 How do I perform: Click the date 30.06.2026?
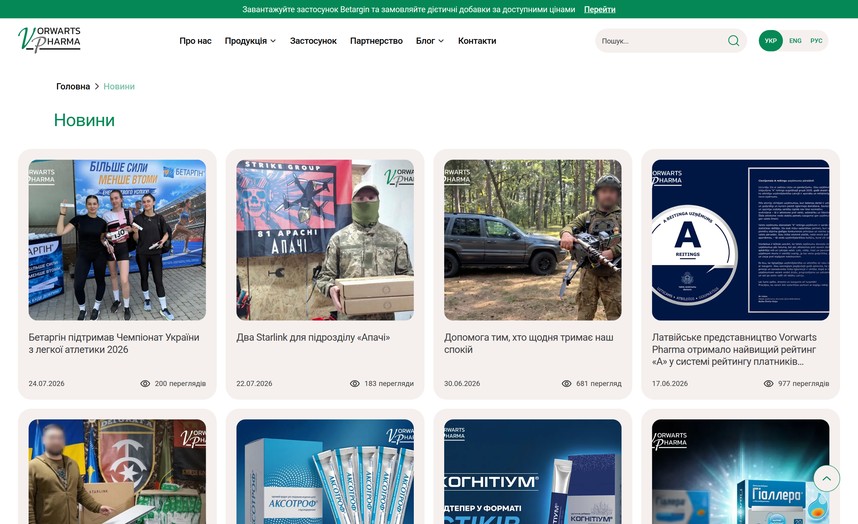pos(462,383)
